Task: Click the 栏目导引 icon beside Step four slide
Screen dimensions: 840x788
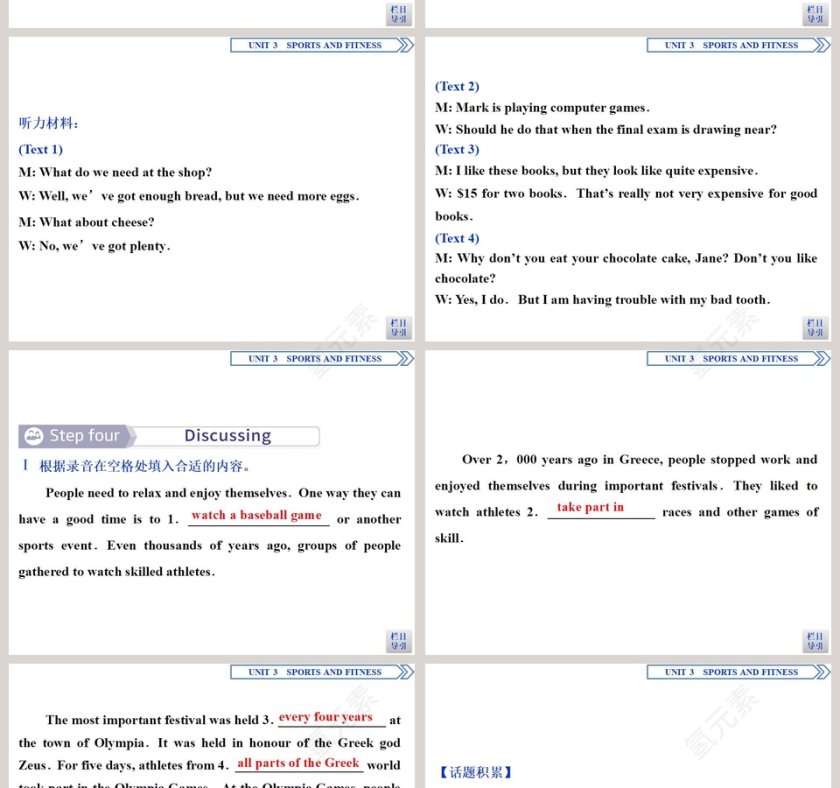Action: (398, 641)
